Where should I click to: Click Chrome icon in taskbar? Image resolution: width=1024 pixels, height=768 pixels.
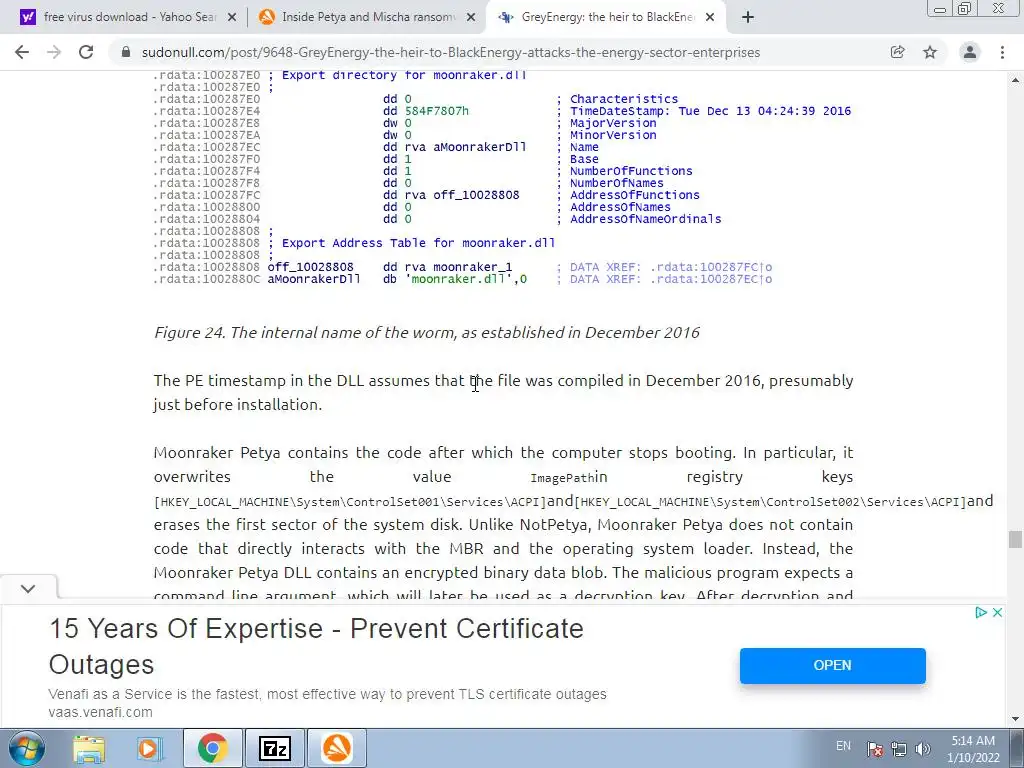coord(212,748)
